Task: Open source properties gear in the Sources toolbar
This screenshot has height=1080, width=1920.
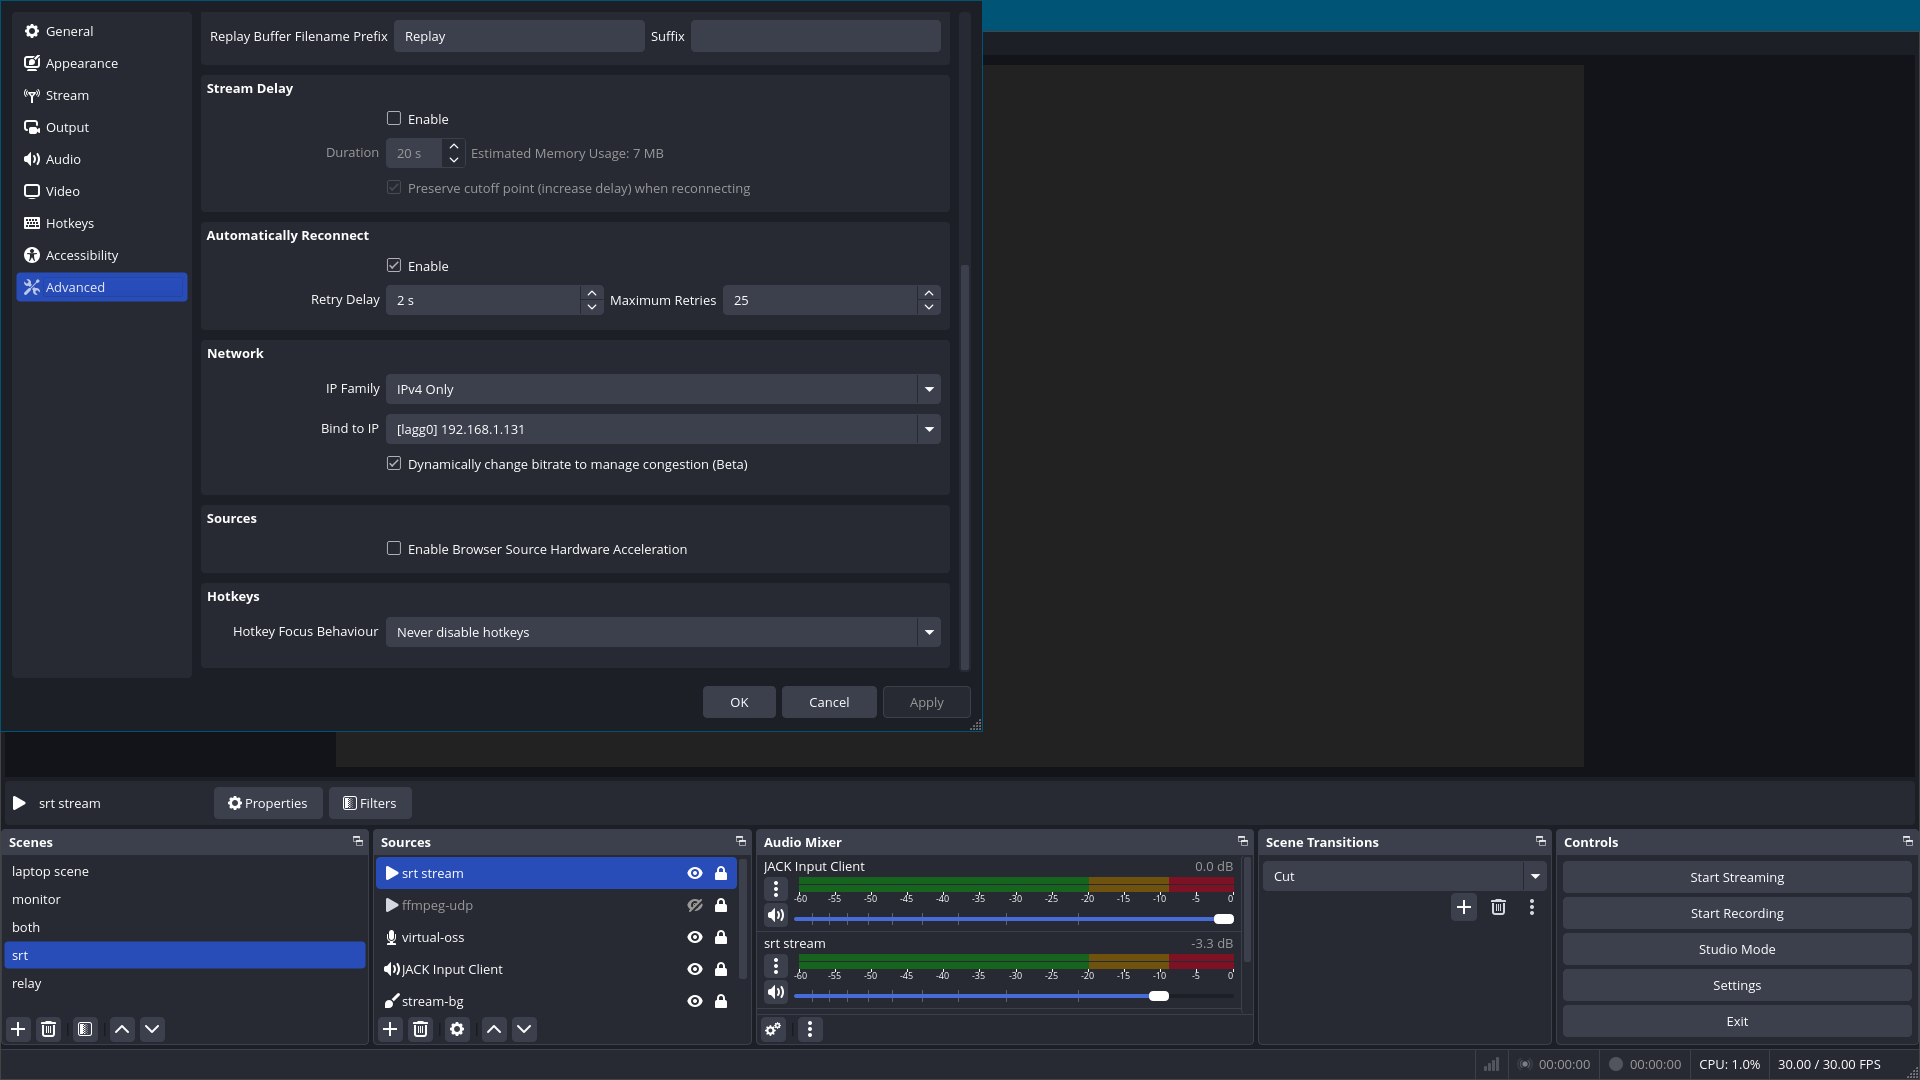Action: [457, 1029]
